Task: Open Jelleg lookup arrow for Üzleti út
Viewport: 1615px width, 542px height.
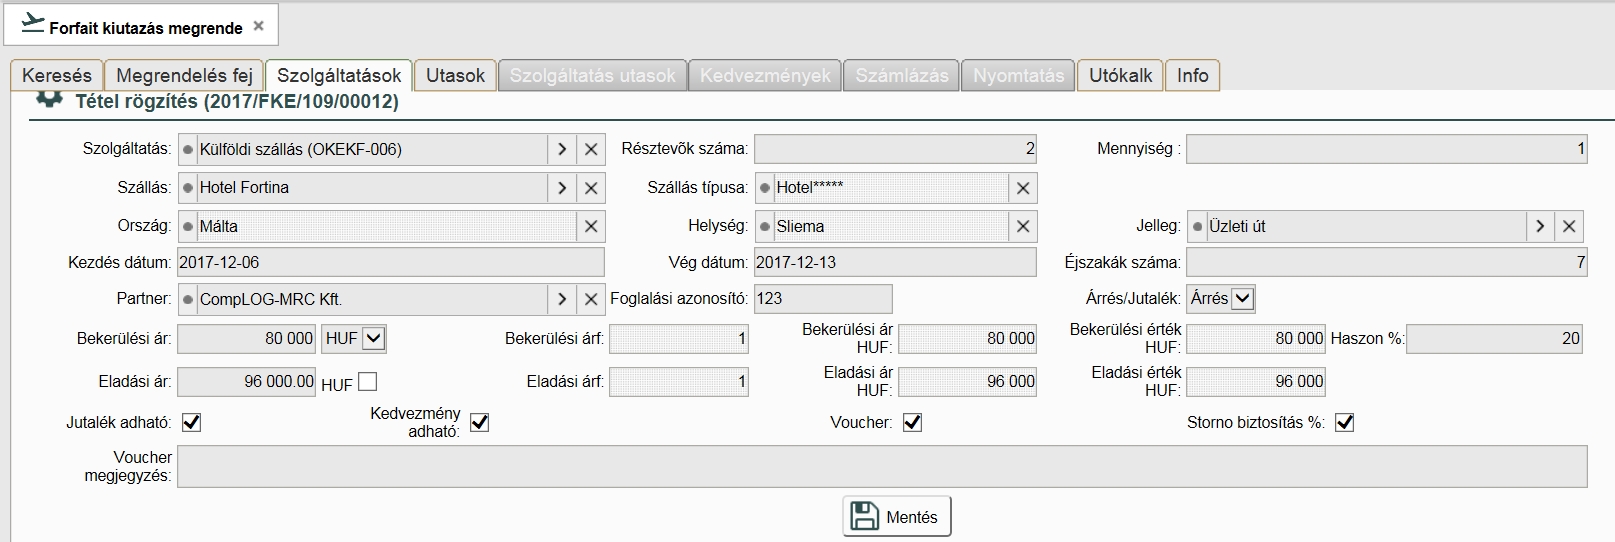Action: (1540, 226)
